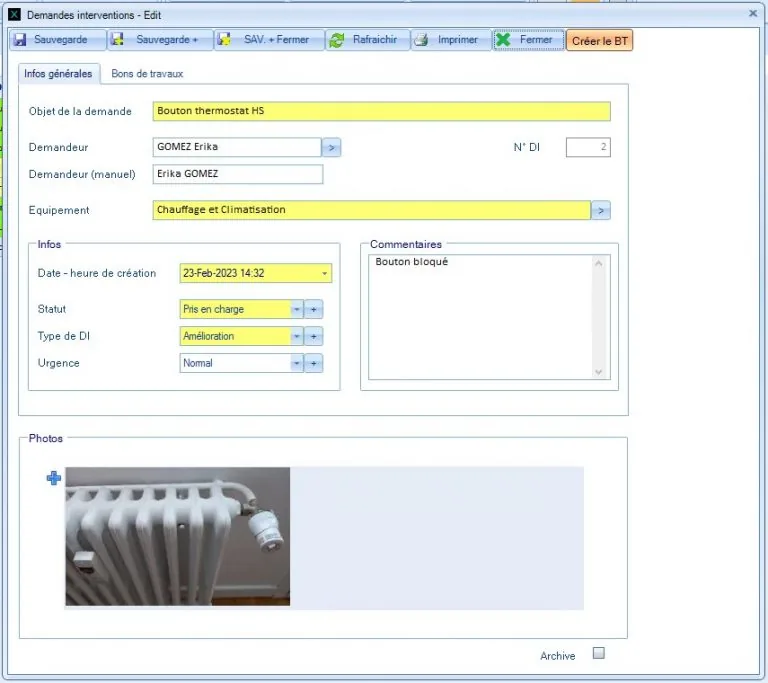Click the Rafraichir green arrows icon

tap(336, 40)
